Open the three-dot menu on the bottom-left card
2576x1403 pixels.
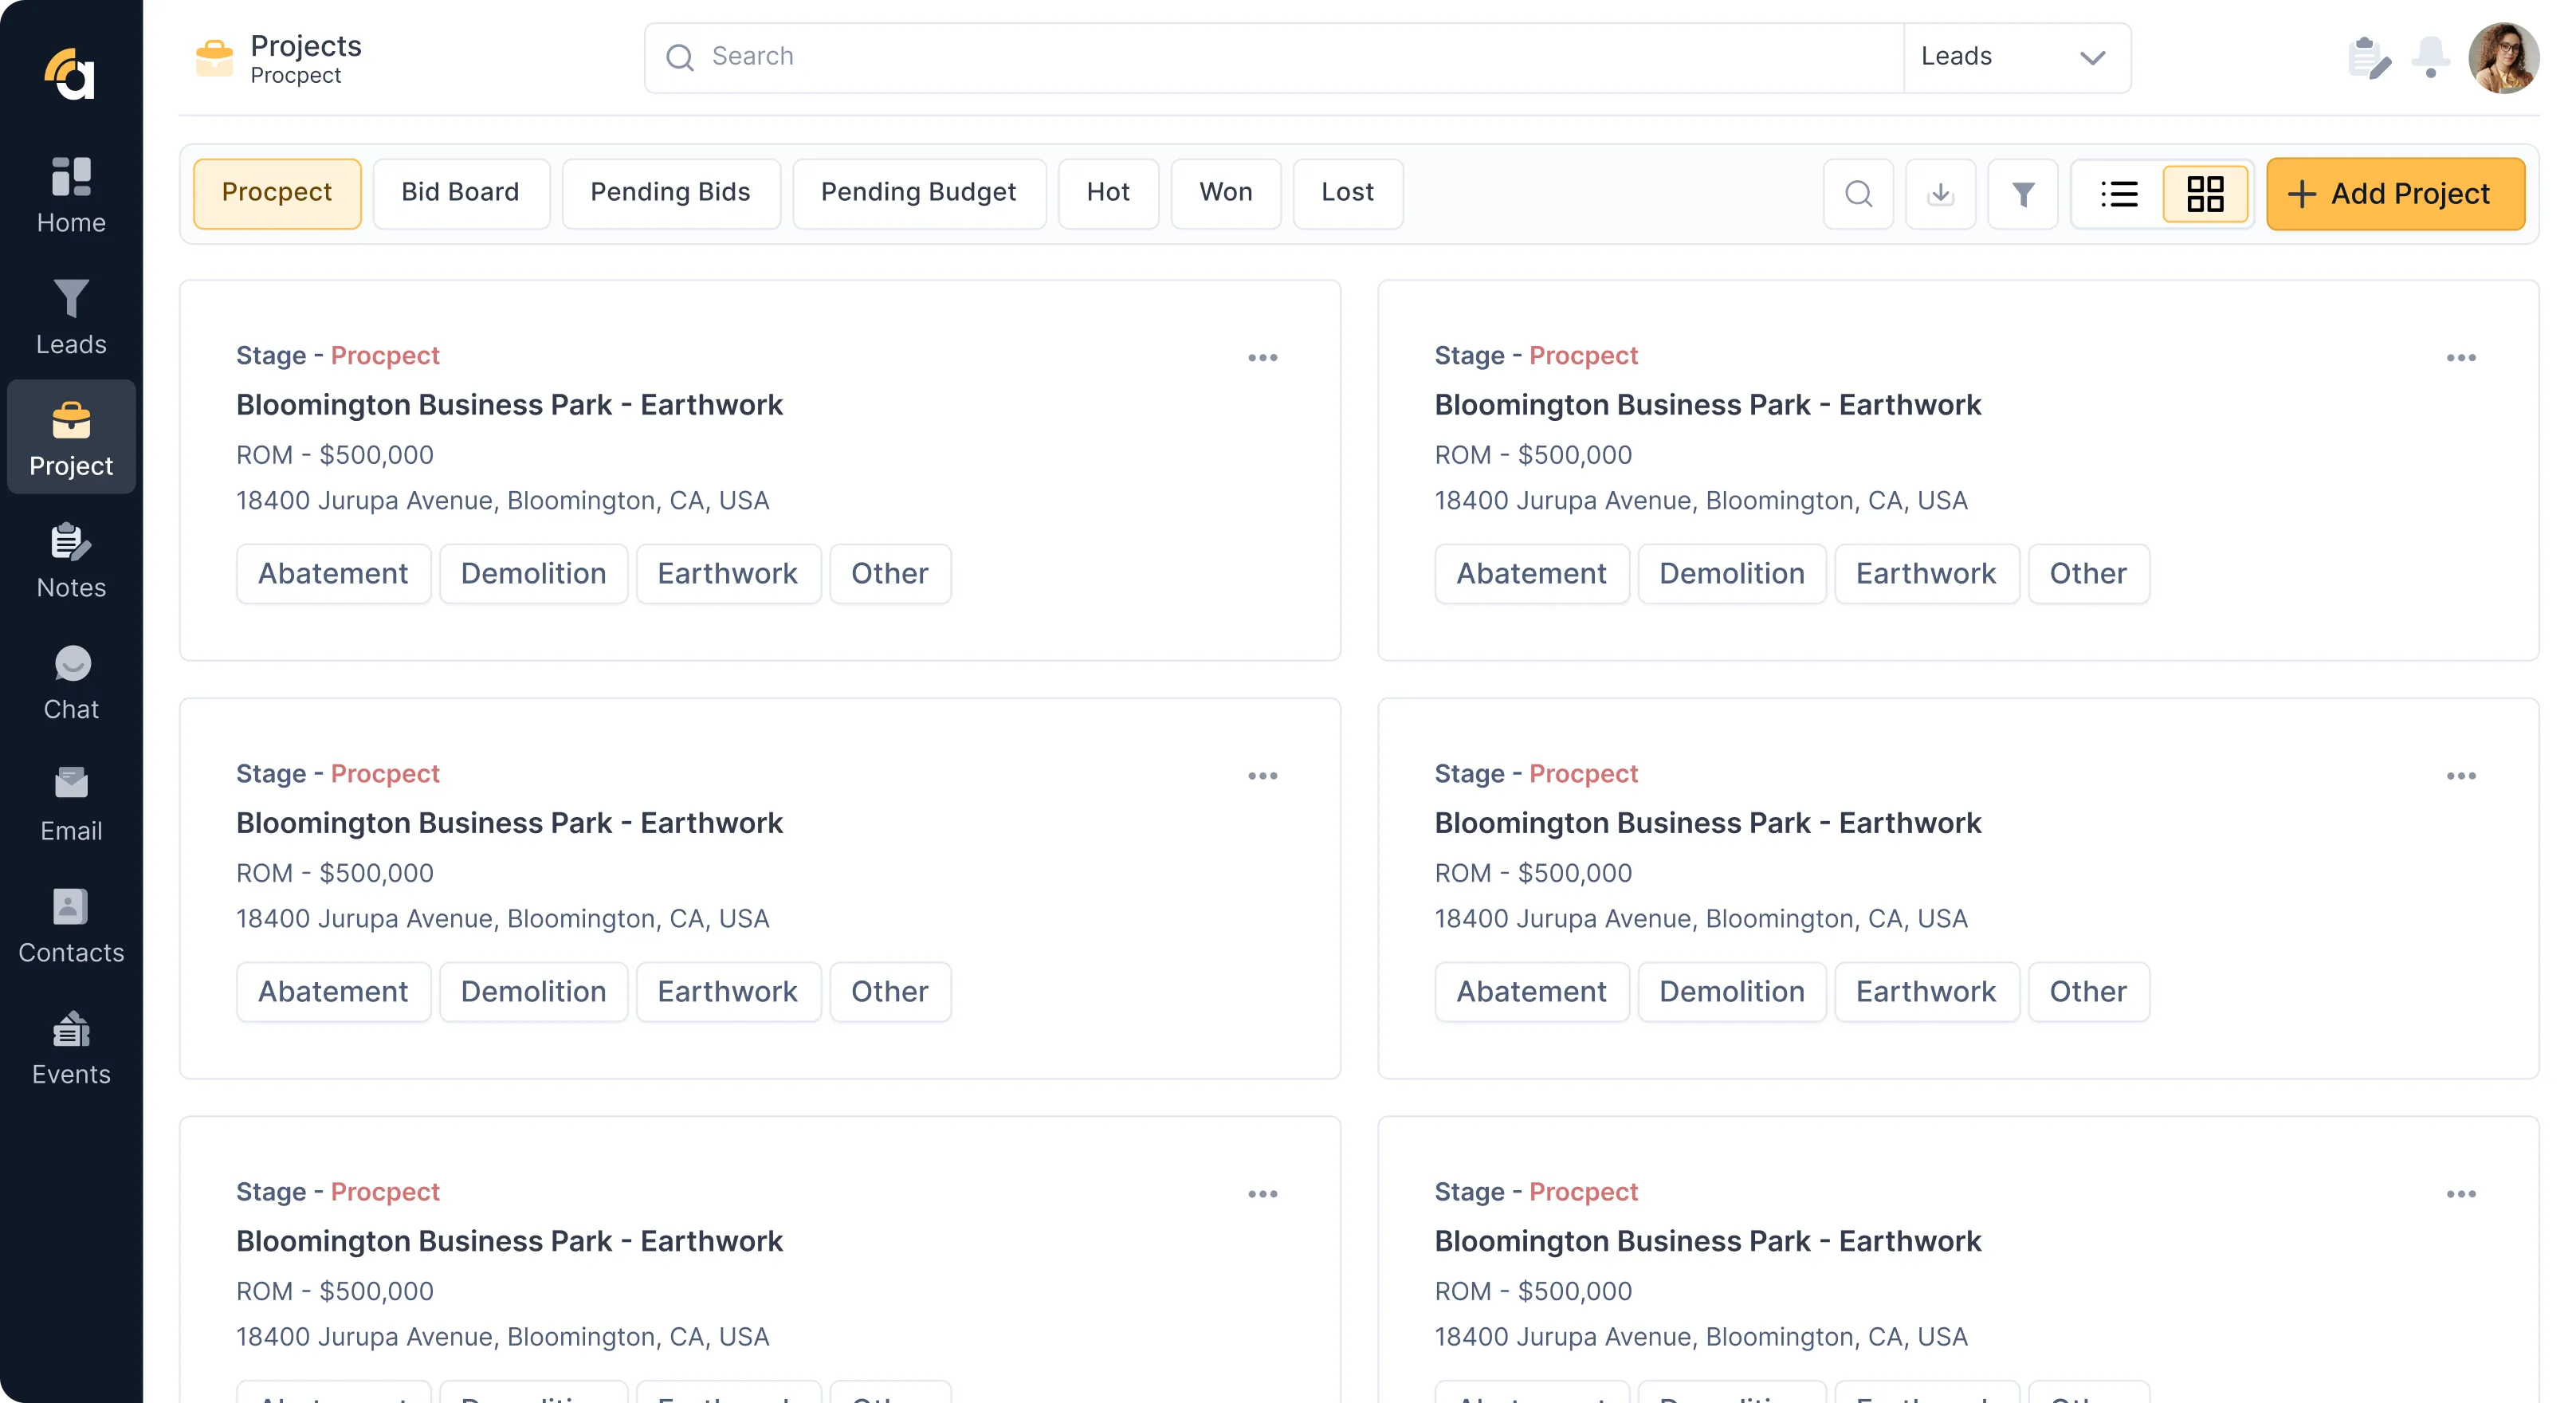(1263, 1193)
